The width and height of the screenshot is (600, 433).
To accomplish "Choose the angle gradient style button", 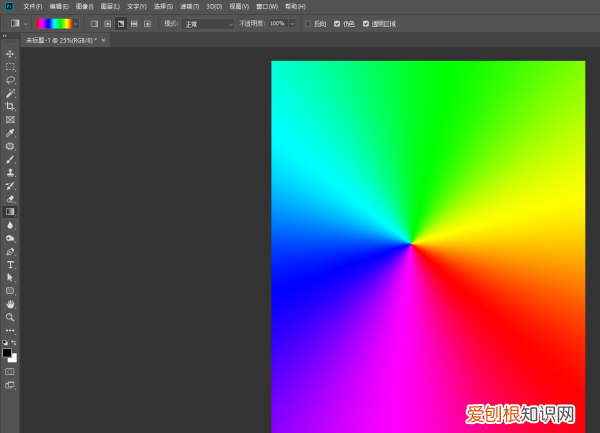I will pyautogui.click(x=120, y=22).
